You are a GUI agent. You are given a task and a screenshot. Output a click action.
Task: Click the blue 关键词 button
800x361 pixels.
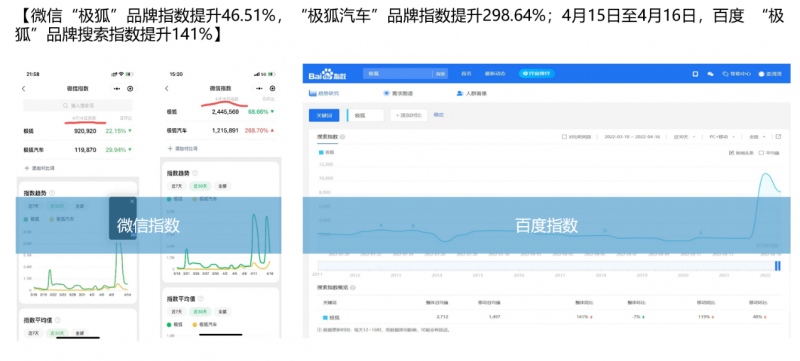point(324,115)
